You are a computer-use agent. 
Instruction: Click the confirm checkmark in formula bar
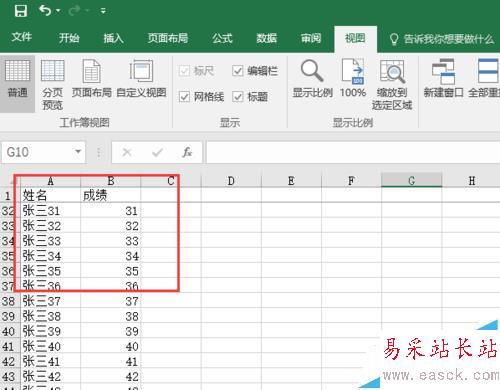pyautogui.click(x=157, y=153)
